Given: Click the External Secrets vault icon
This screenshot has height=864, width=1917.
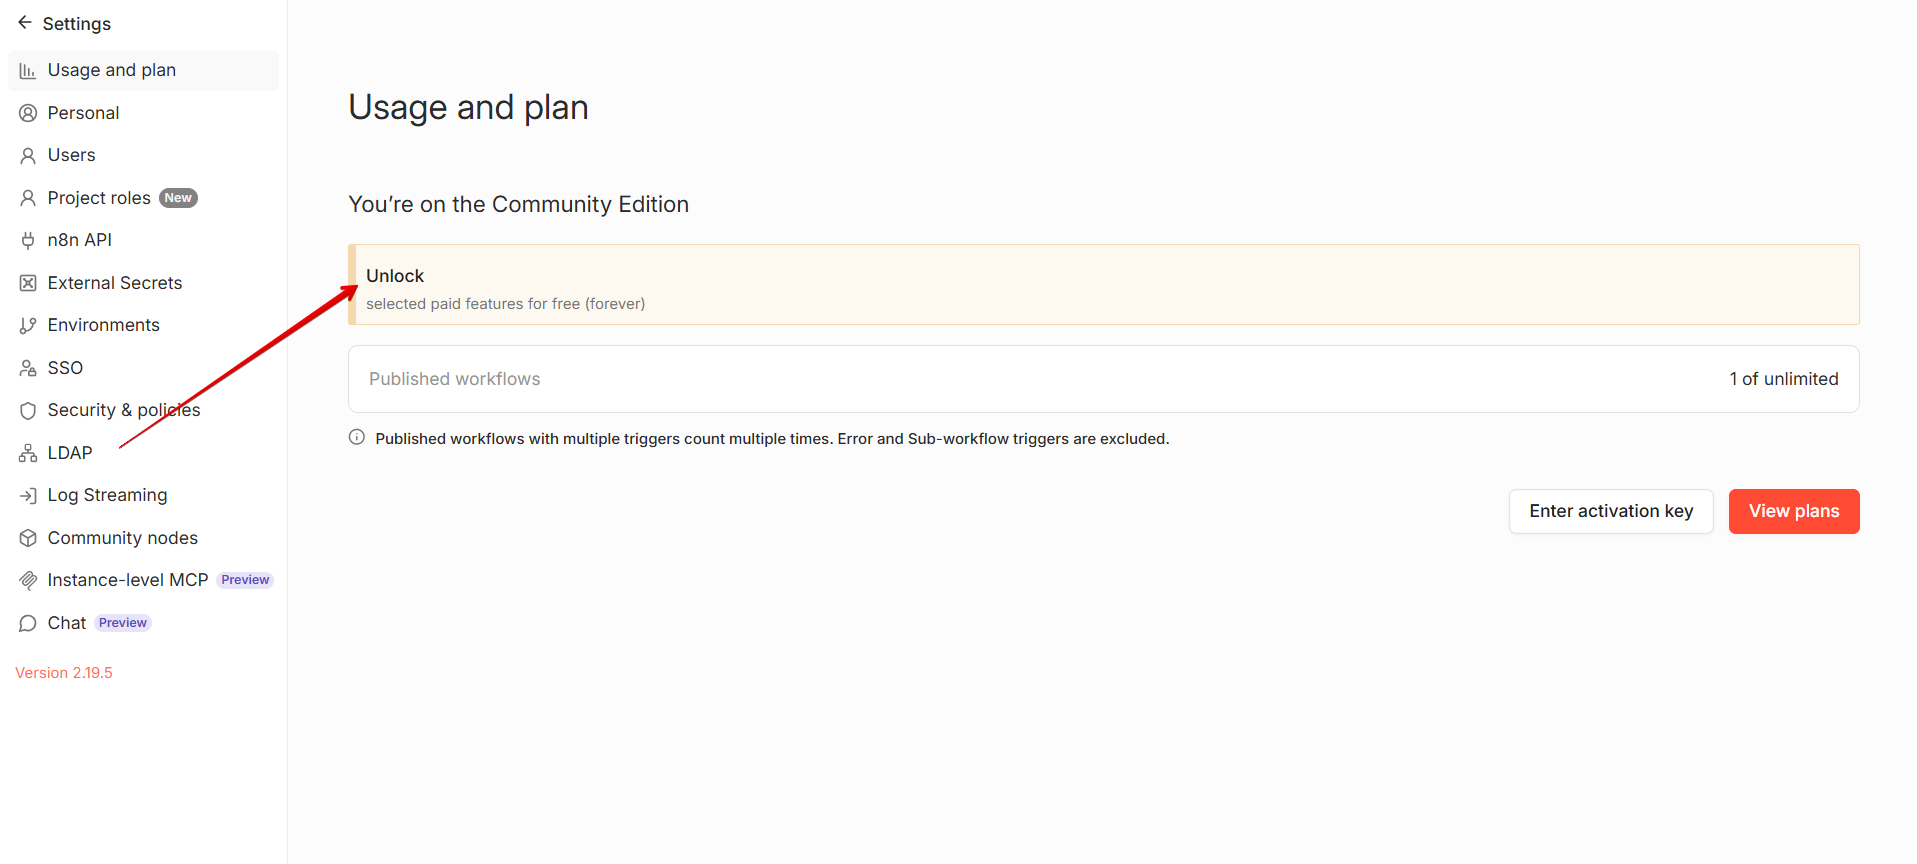Looking at the screenshot, I should [28, 283].
